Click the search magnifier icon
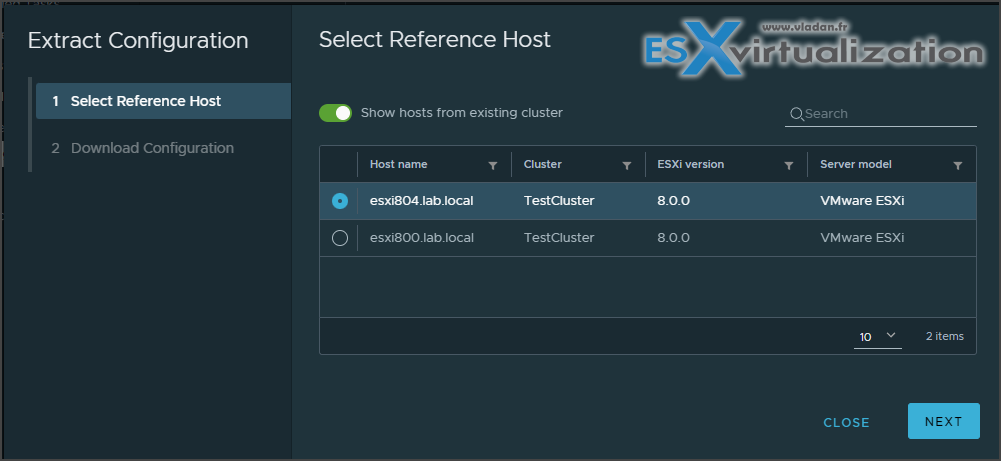Screen dimensions: 1001x461 [797, 114]
